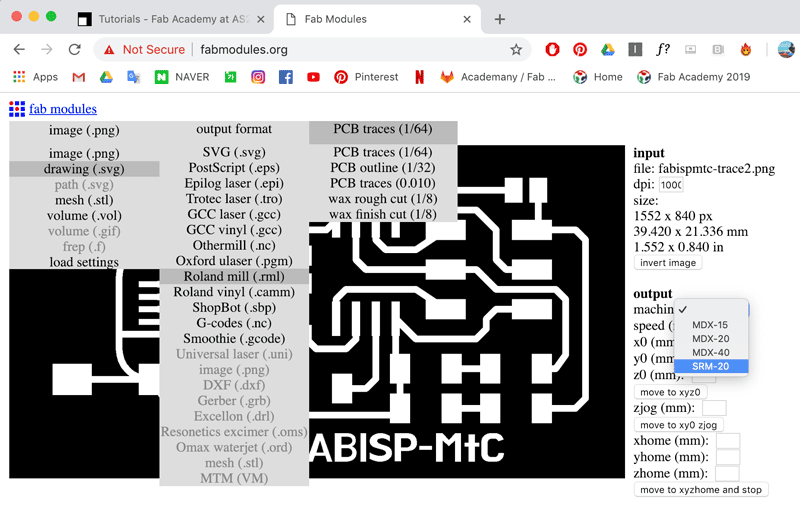Bookmark this page with the star icon
The width and height of the screenshot is (800, 517).
point(516,50)
